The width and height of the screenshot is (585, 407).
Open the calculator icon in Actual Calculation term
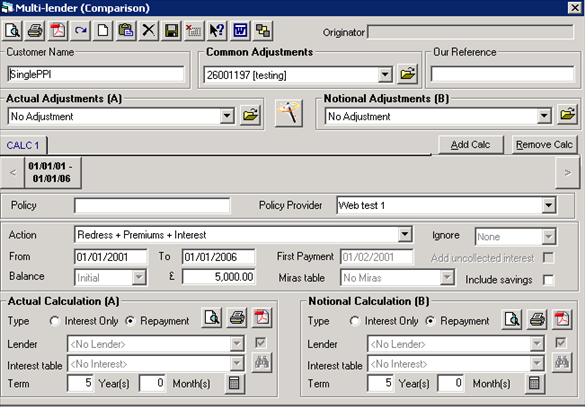click(234, 383)
